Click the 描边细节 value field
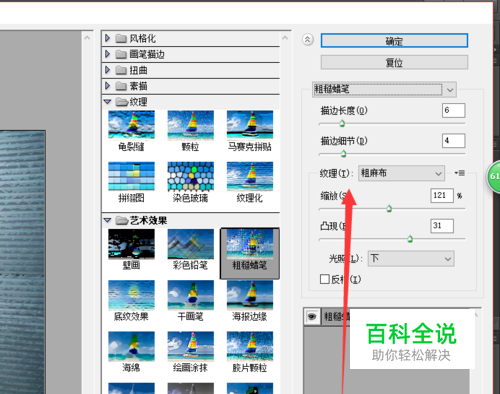Image resolution: width=500 pixels, height=394 pixels. (453, 141)
